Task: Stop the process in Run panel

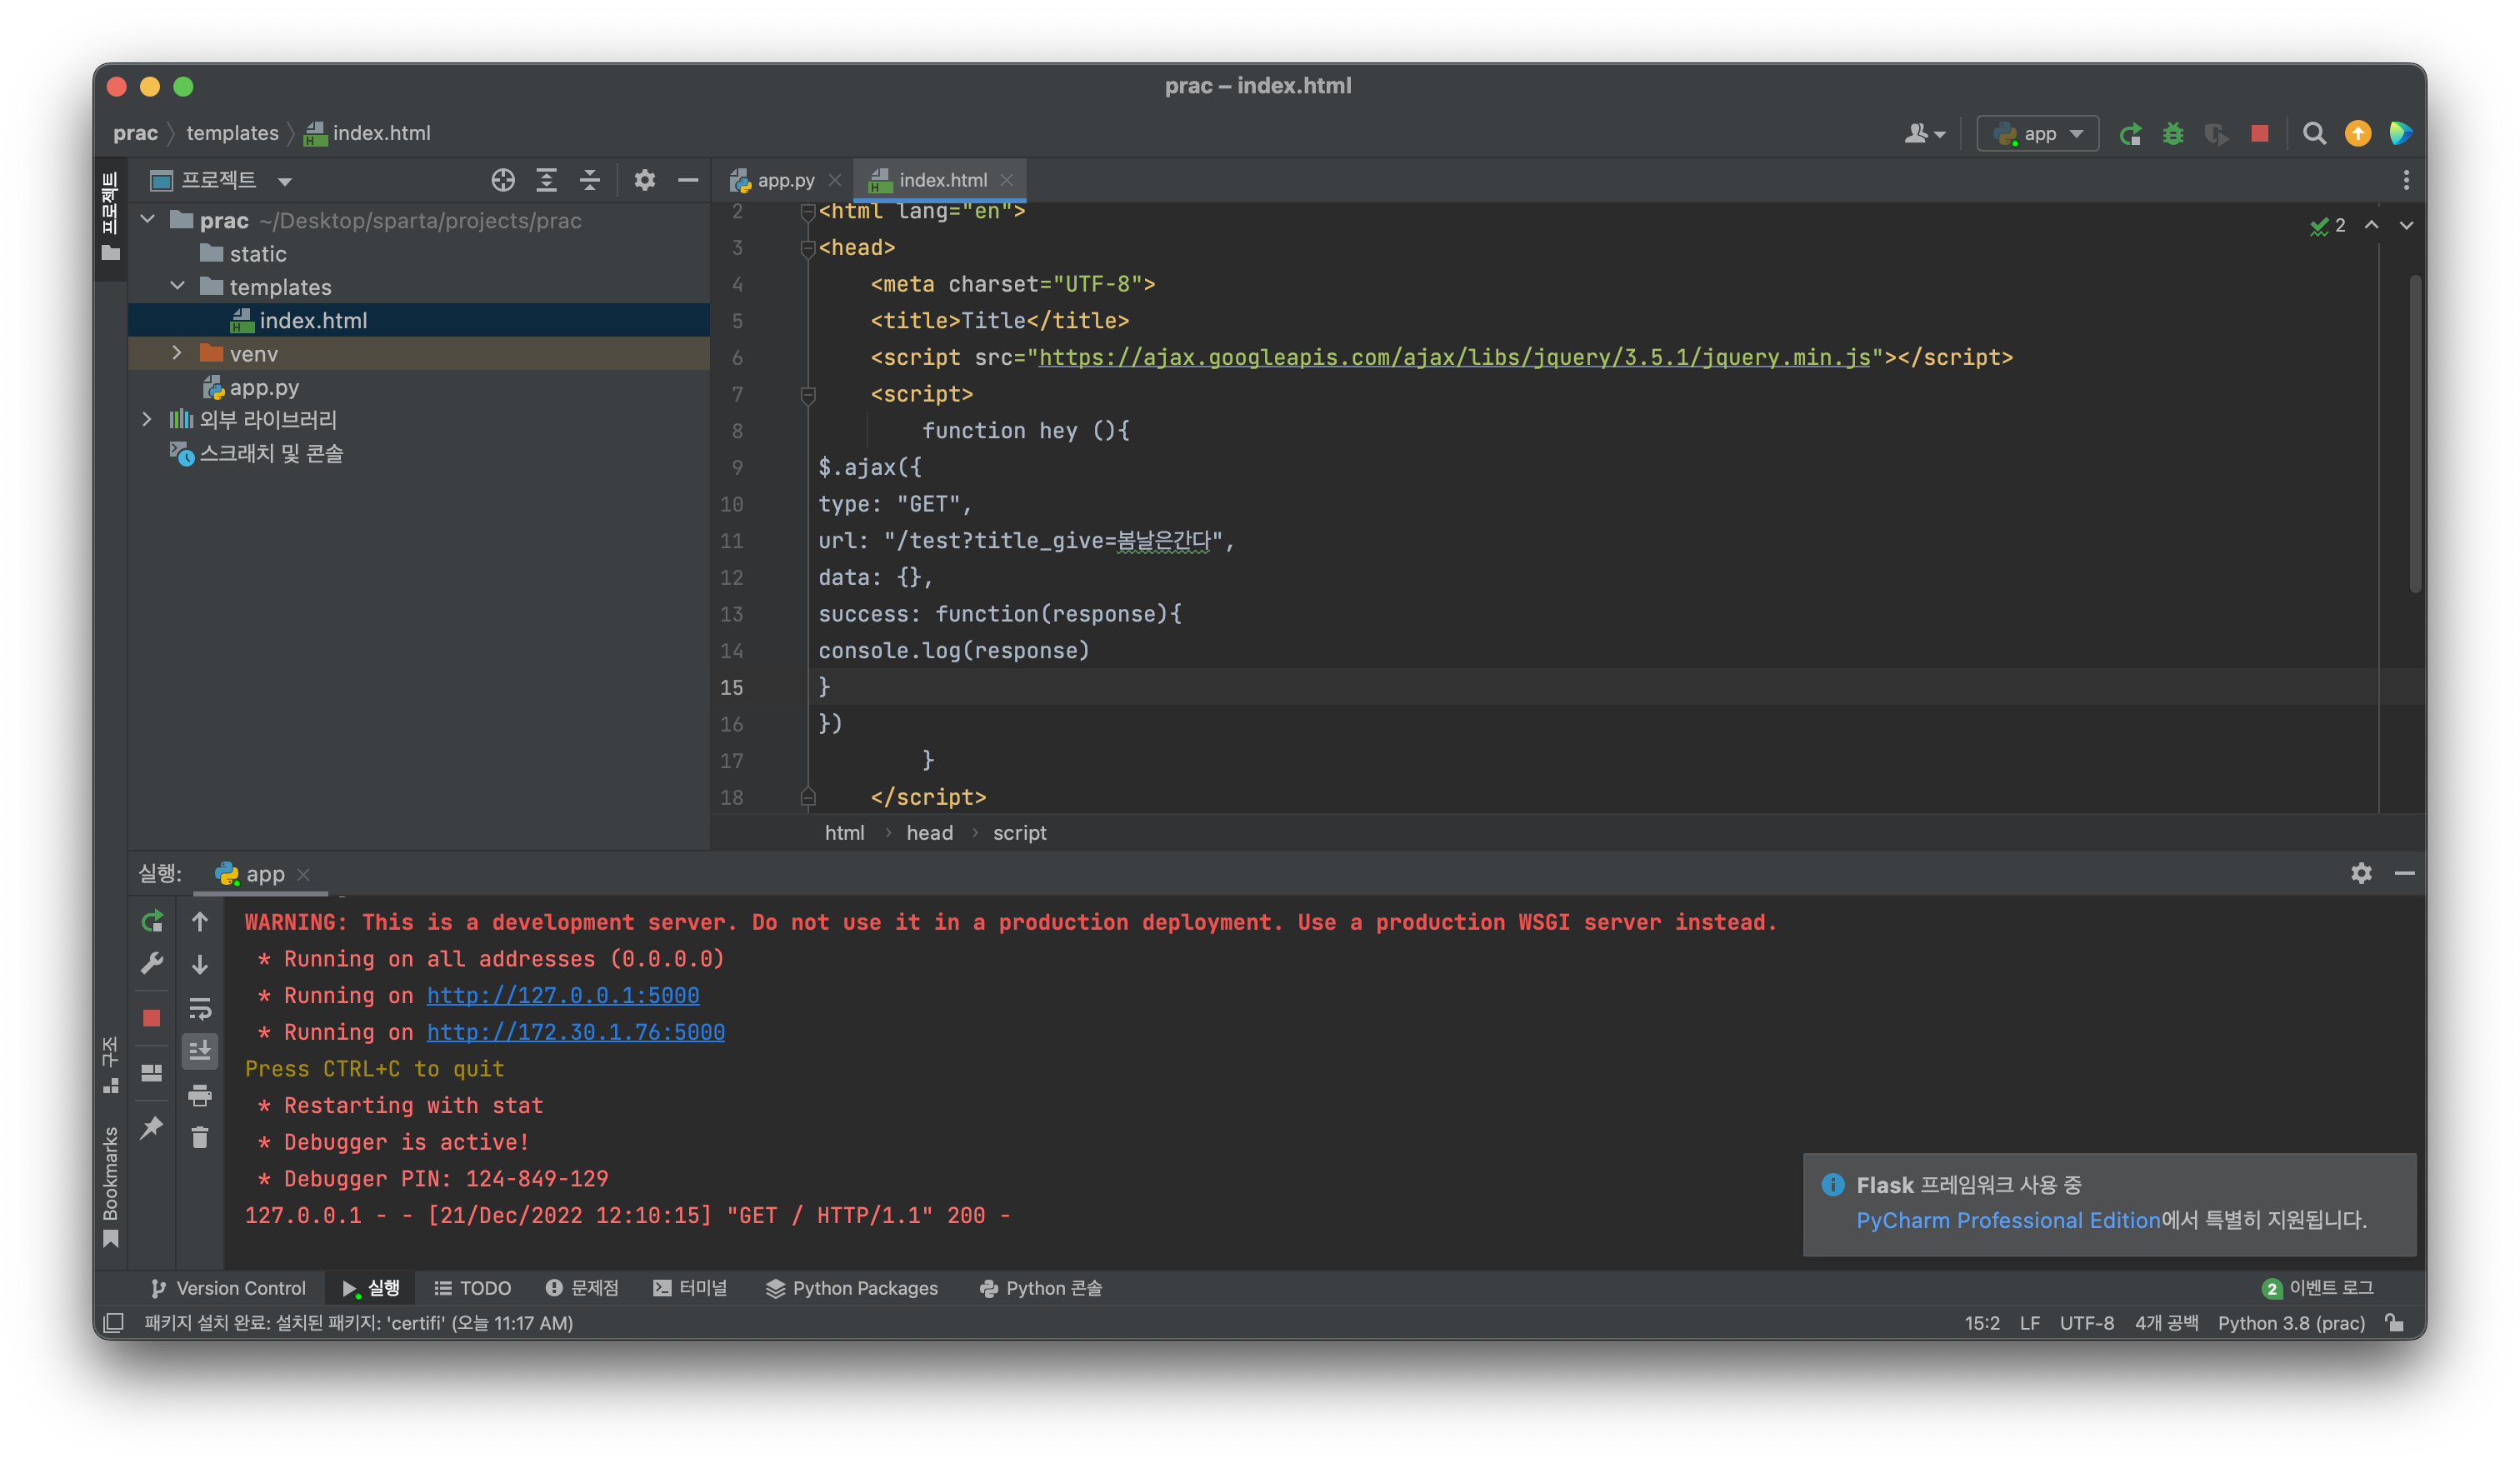Action: point(152,1018)
